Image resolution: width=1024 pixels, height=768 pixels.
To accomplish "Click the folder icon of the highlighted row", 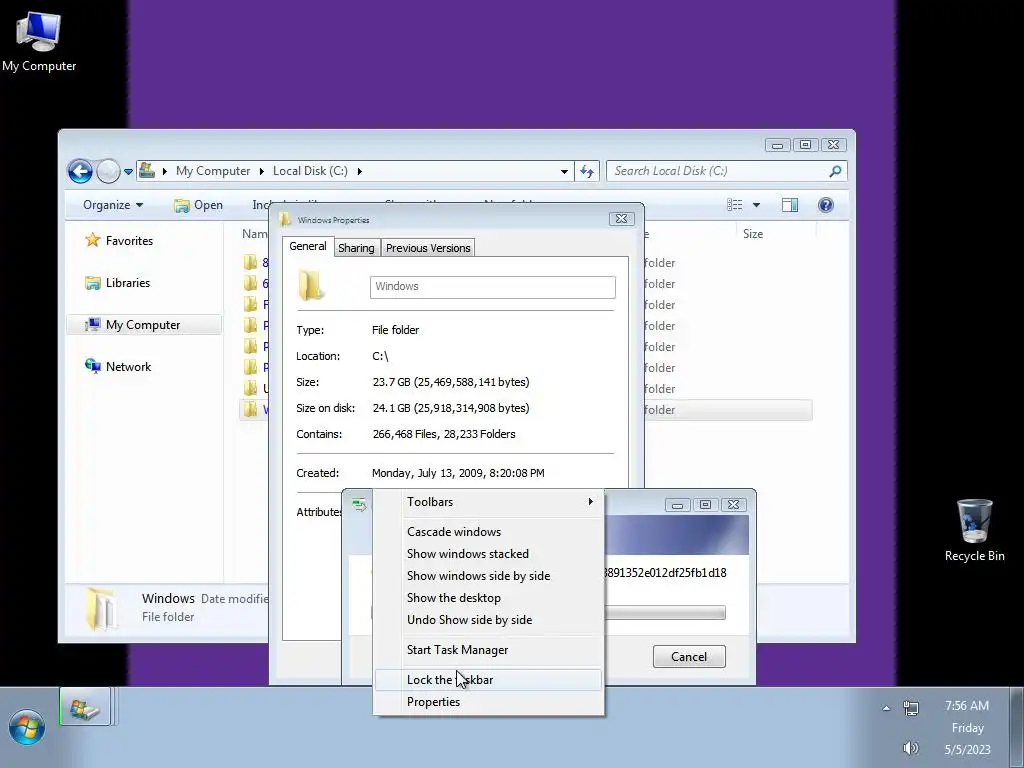I will [x=250, y=409].
